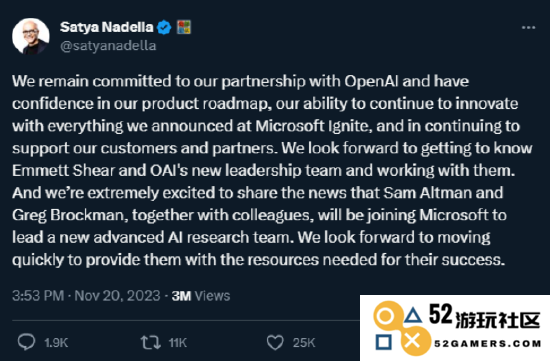Image resolution: width=550 pixels, height=361 pixels.
Task: Open the @satyanadella handle link
Action: tap(108, 46)
